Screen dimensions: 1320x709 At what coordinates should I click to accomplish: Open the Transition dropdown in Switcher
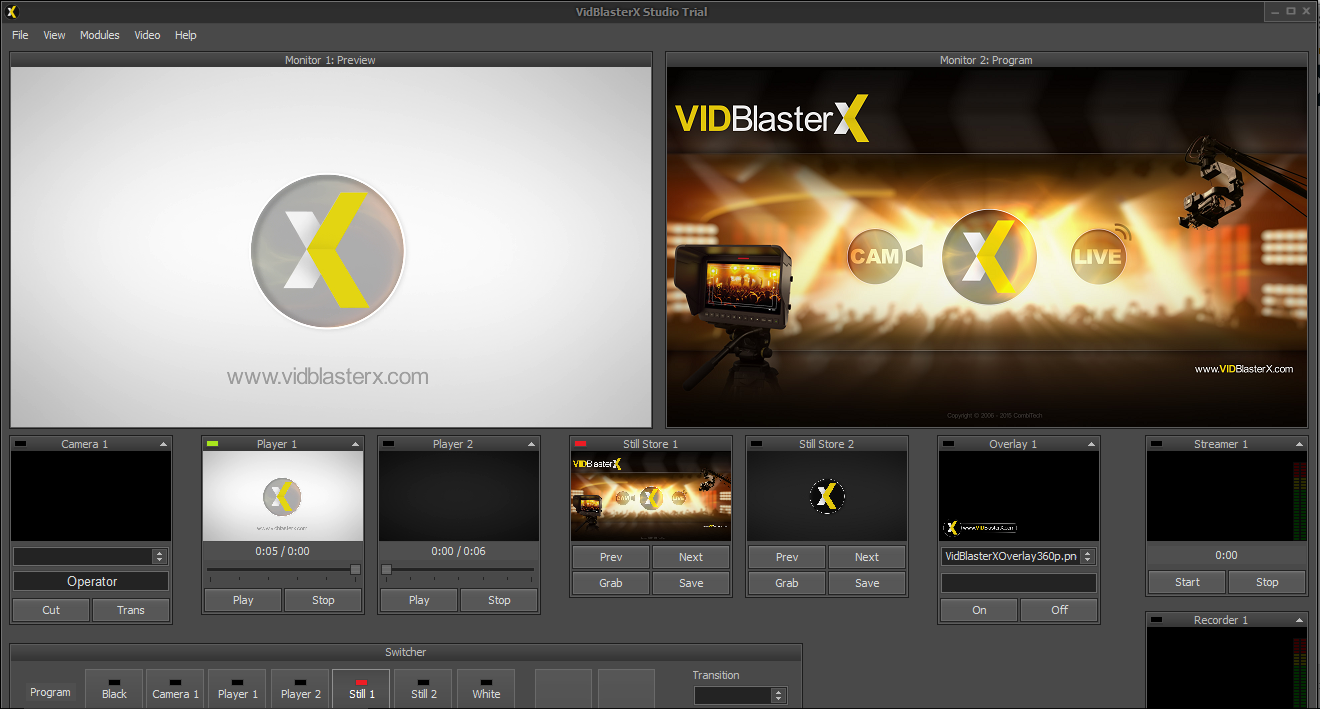[x=778, y=695]
